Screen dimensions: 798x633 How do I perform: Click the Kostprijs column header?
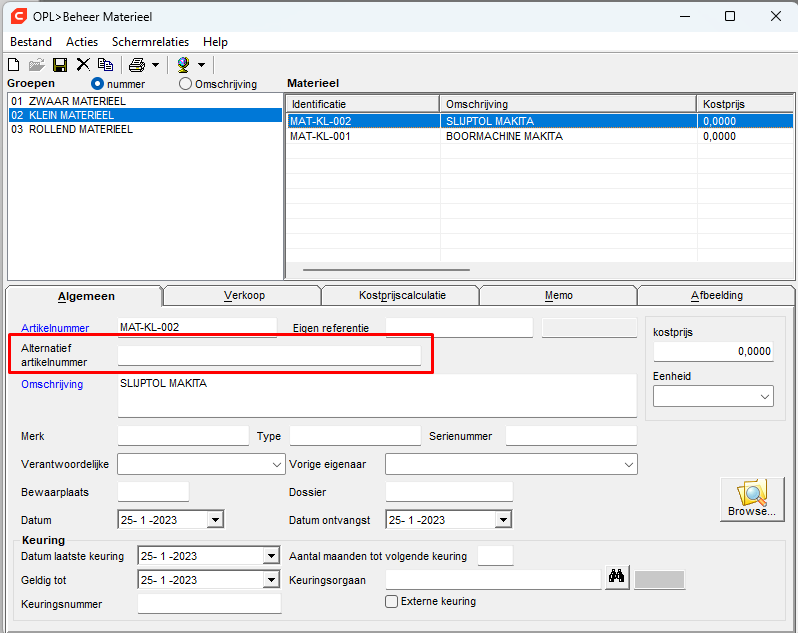point(745,104)
